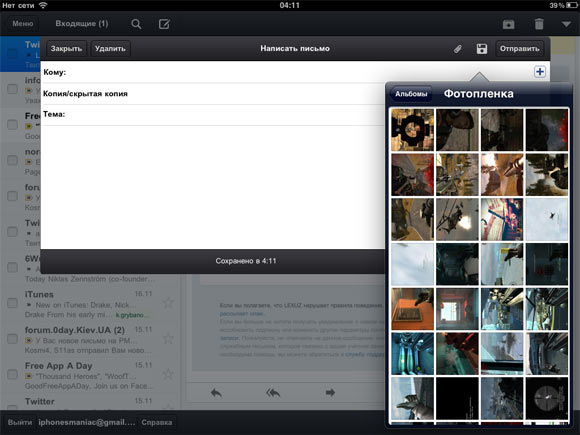Star the iTunes message
Screen dimensions: 580x435
[168, 303]
